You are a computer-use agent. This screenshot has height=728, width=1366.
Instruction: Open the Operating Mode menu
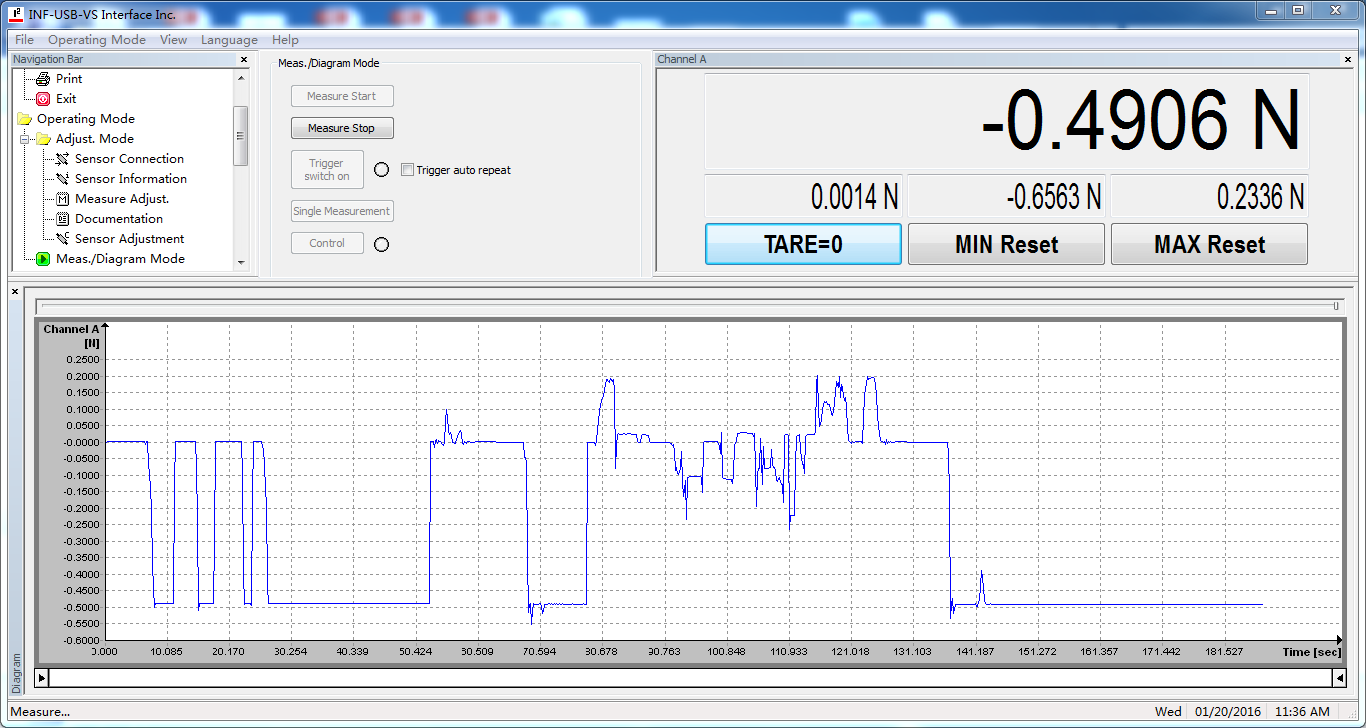click(x=97, y=40)
